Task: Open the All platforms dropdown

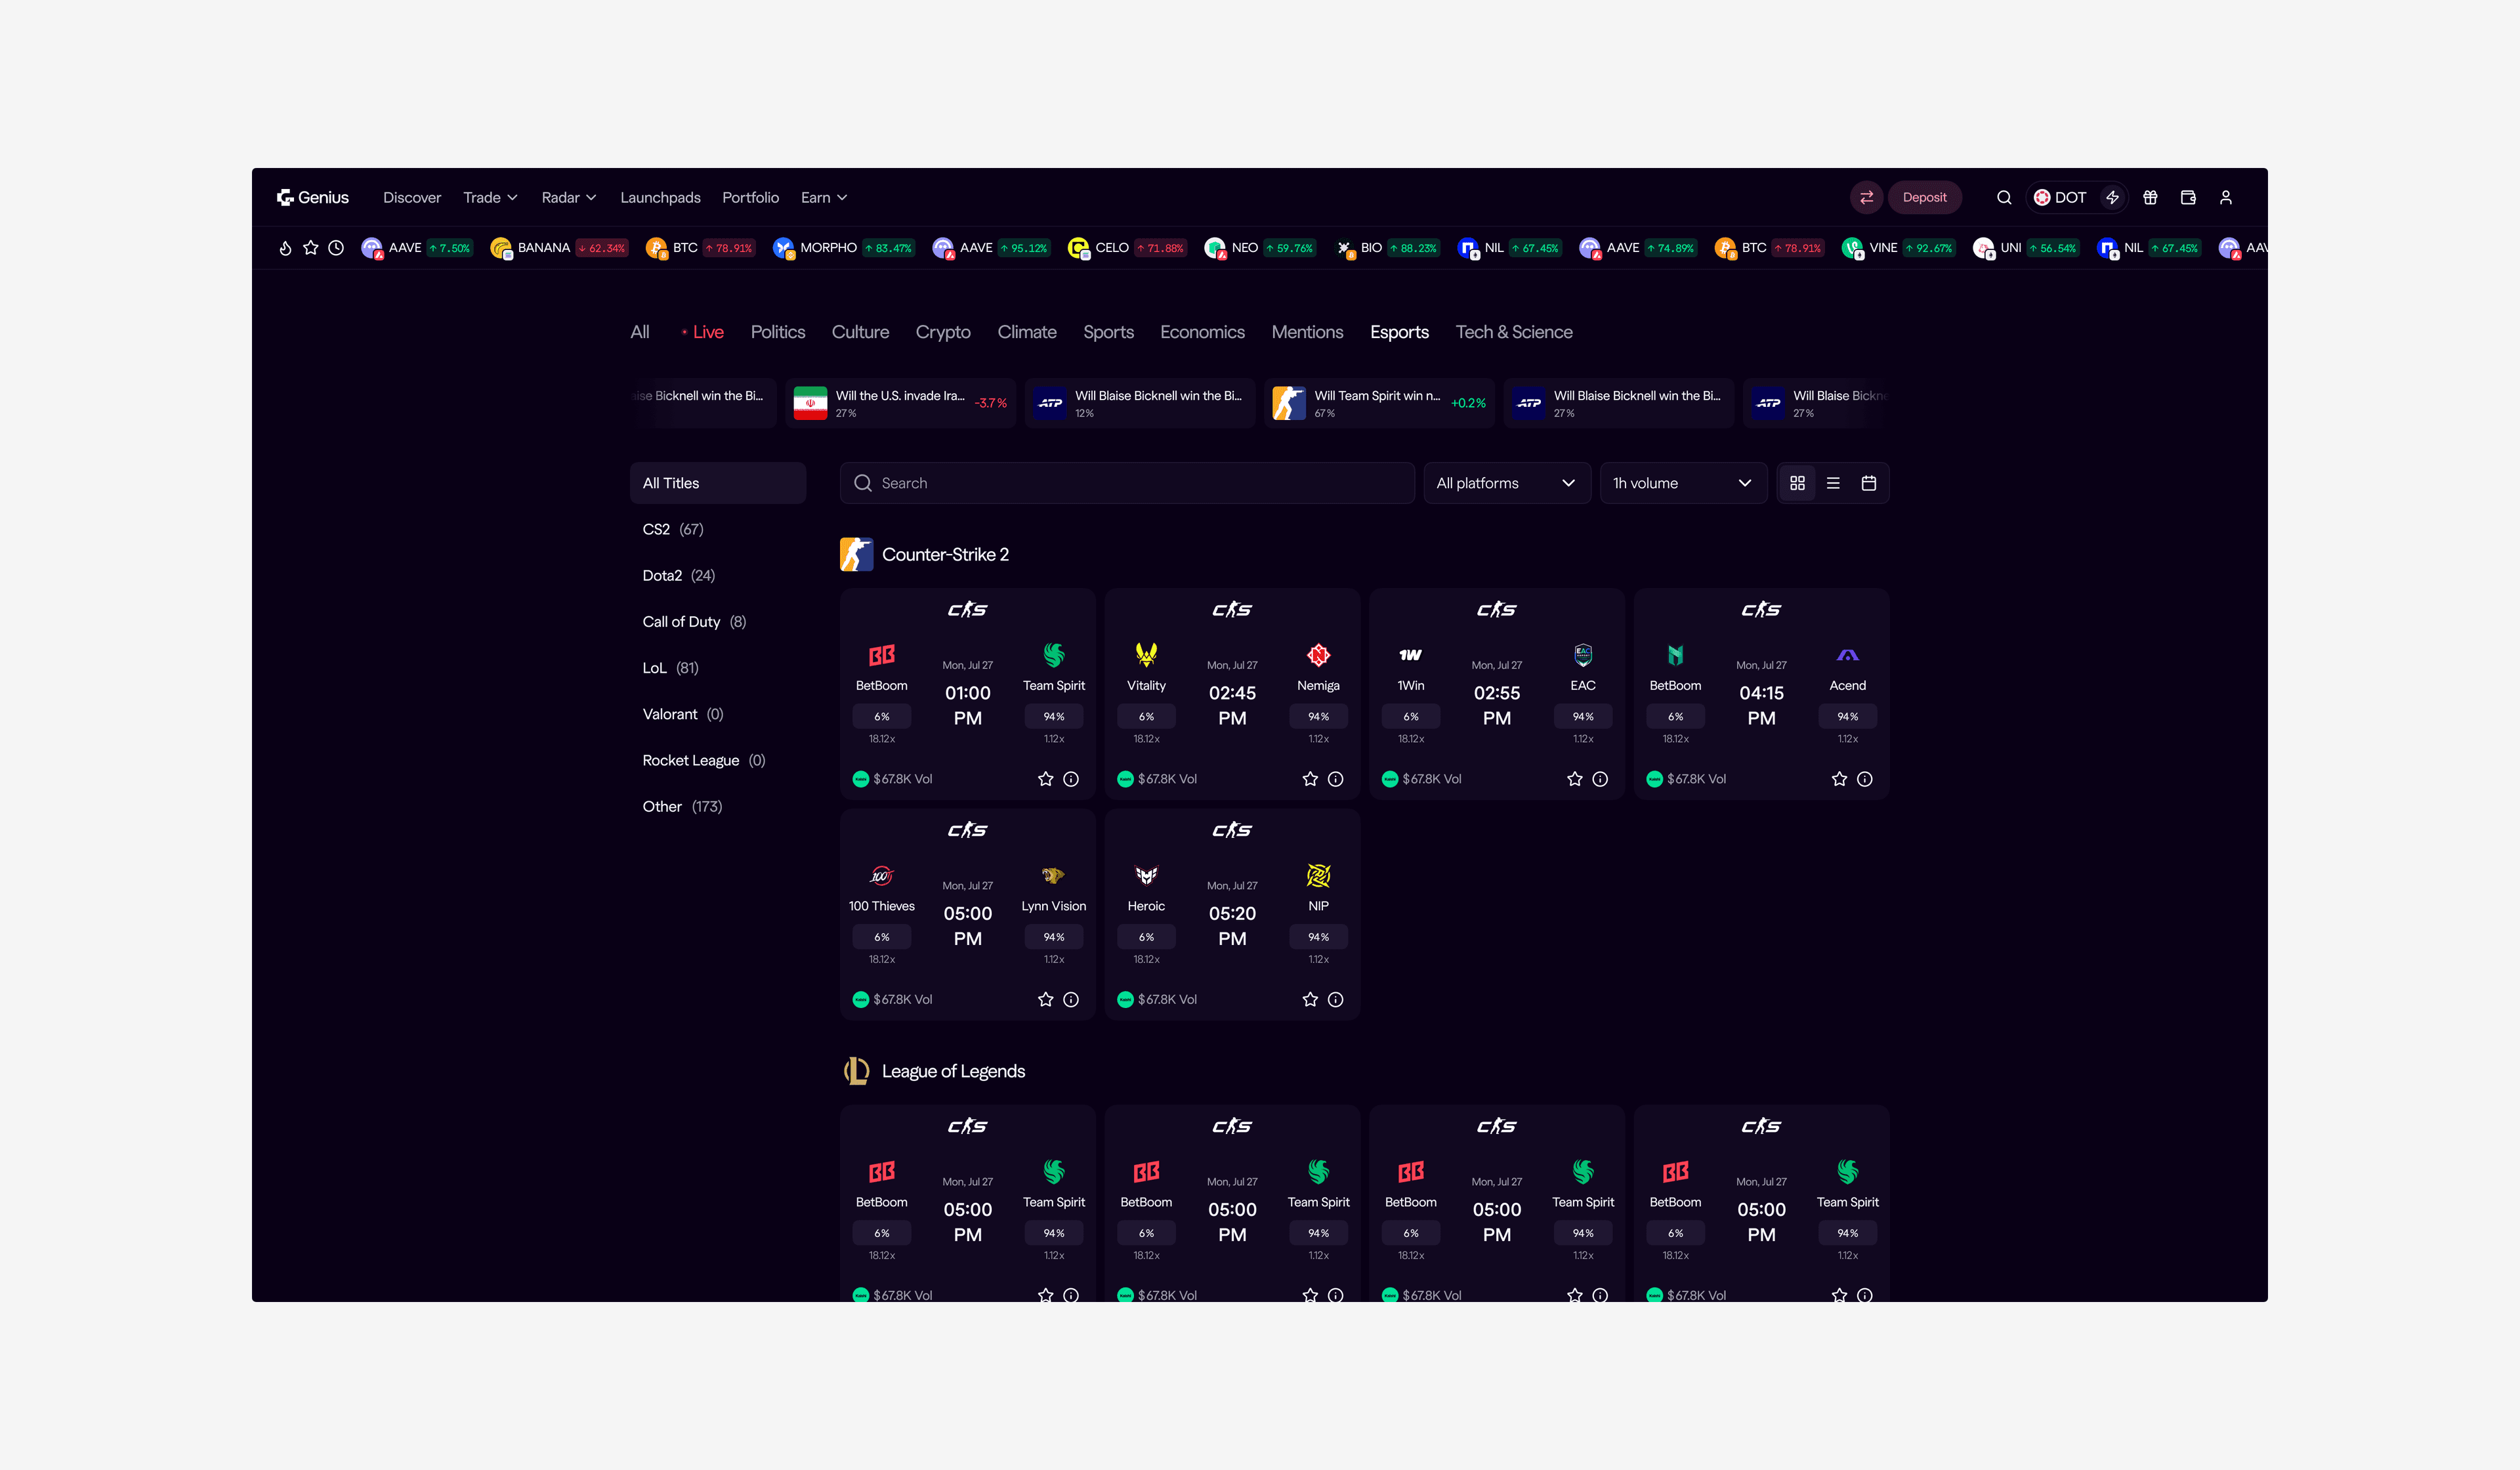Action: [1506, 483]
